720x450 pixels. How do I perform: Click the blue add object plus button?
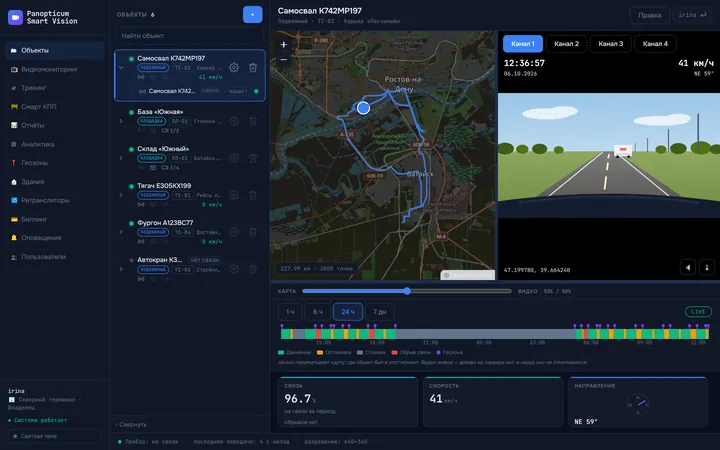(x=253, y=15)
